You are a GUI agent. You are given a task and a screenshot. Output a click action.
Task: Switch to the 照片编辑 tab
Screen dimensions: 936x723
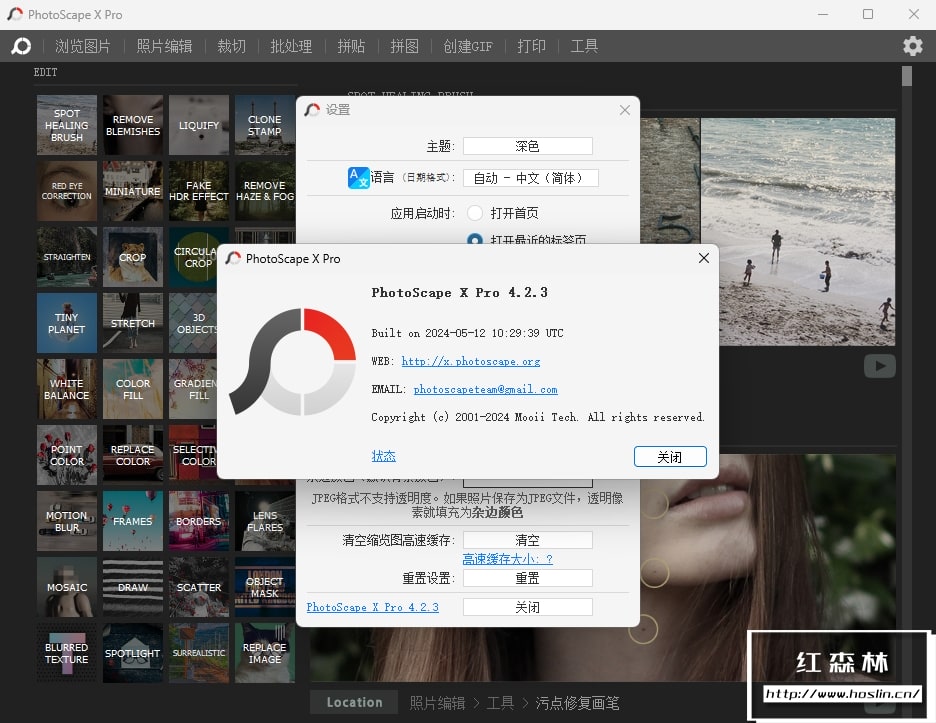[x=164, y=46]
